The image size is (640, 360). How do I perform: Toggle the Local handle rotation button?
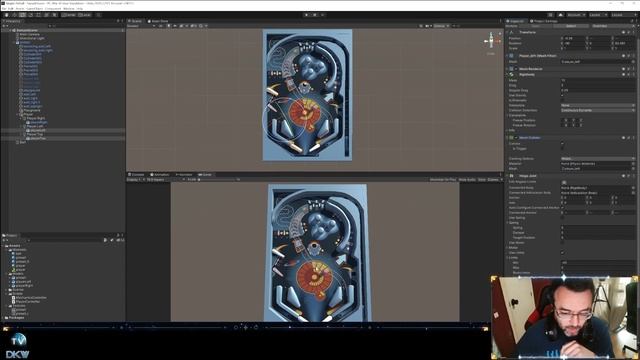85,15
